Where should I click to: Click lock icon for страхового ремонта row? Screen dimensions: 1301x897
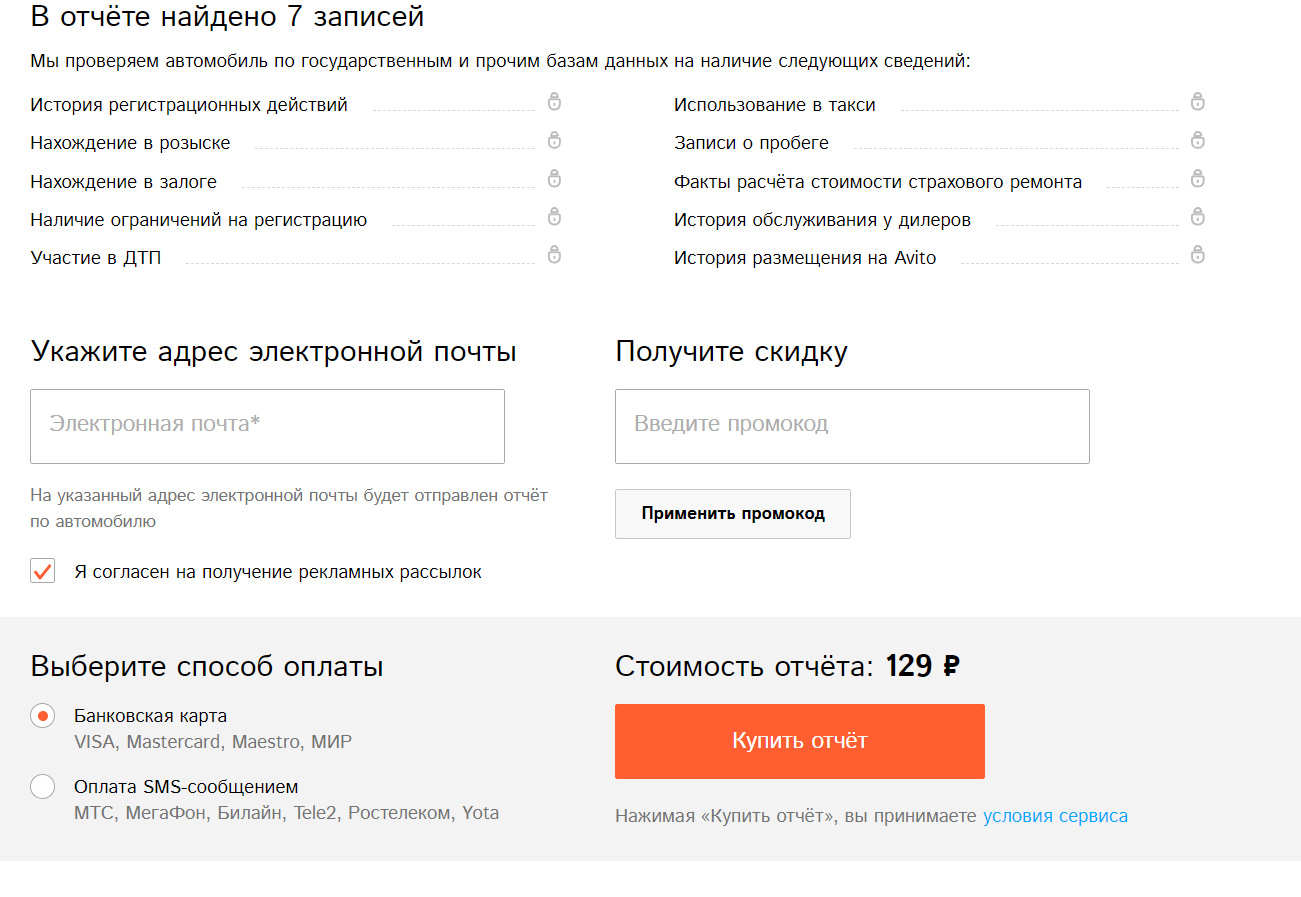click(x=1197, y=179)
